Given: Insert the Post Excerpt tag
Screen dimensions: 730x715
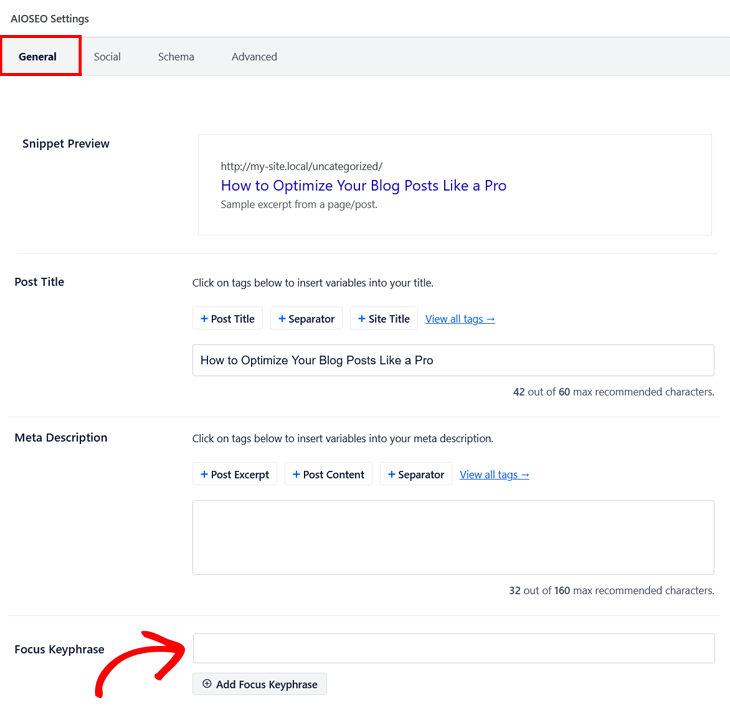Looking at the screenshot, I should pyautogui.click(x=235, y=474).
